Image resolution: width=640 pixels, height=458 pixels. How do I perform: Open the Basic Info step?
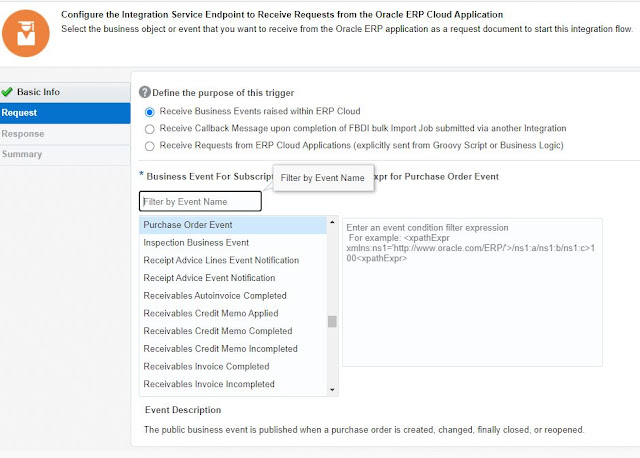pos(65,92)
